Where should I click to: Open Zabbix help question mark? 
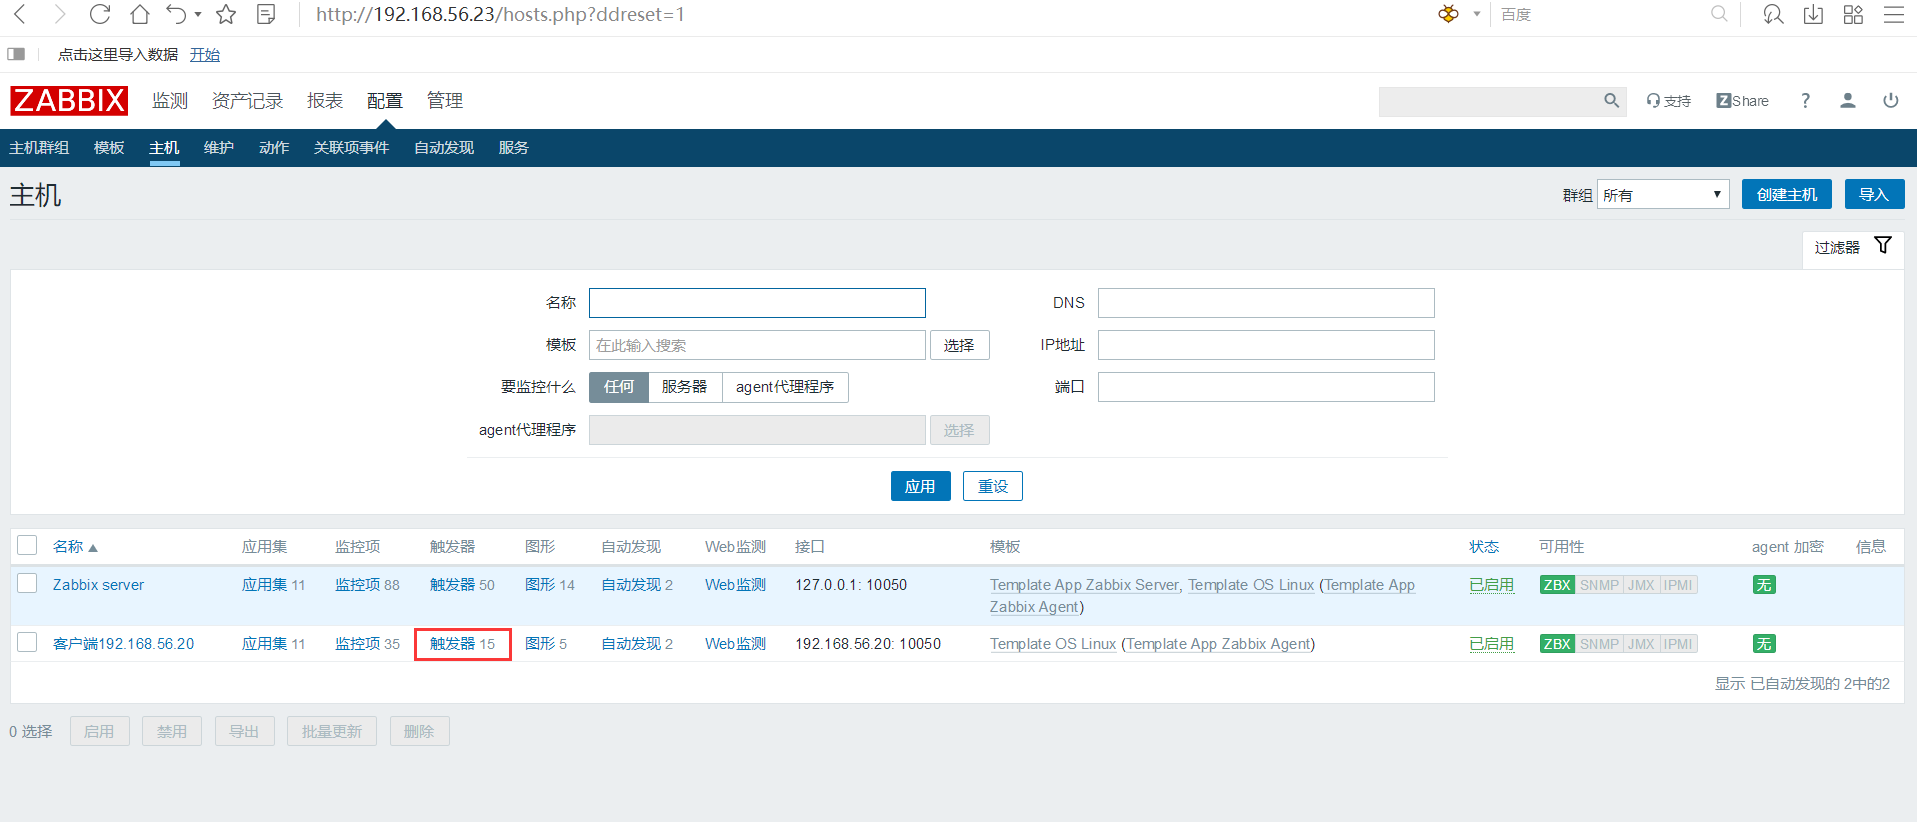click(1805, 101)
